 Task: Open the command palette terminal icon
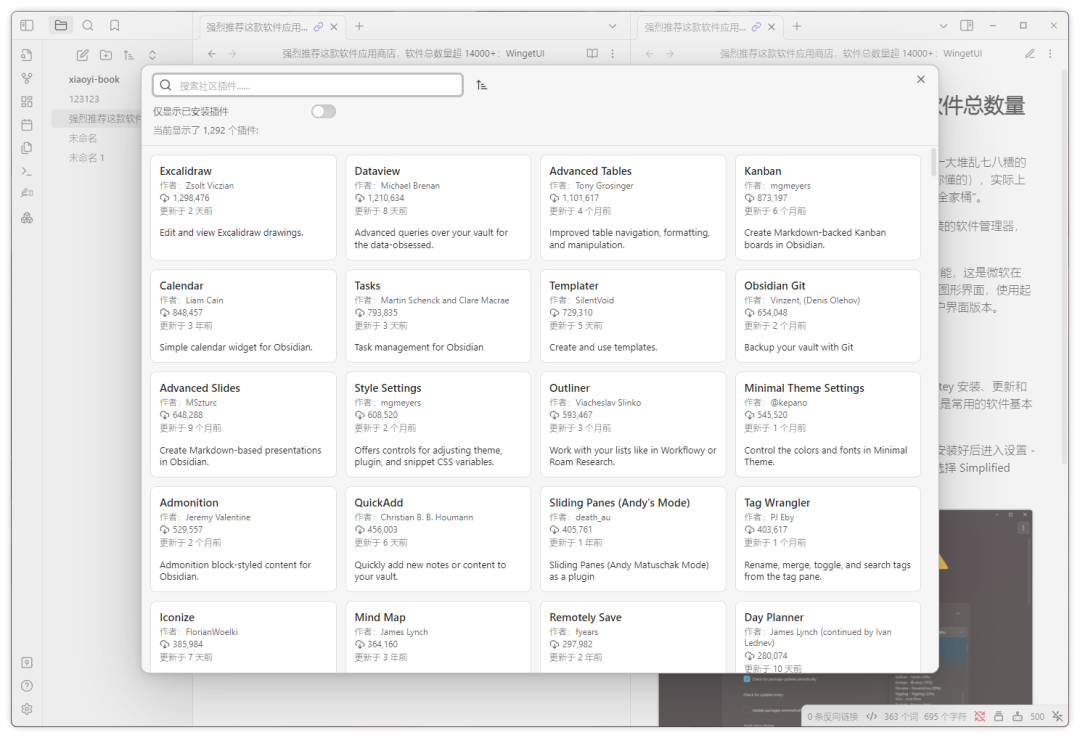(x=27, y=171)
